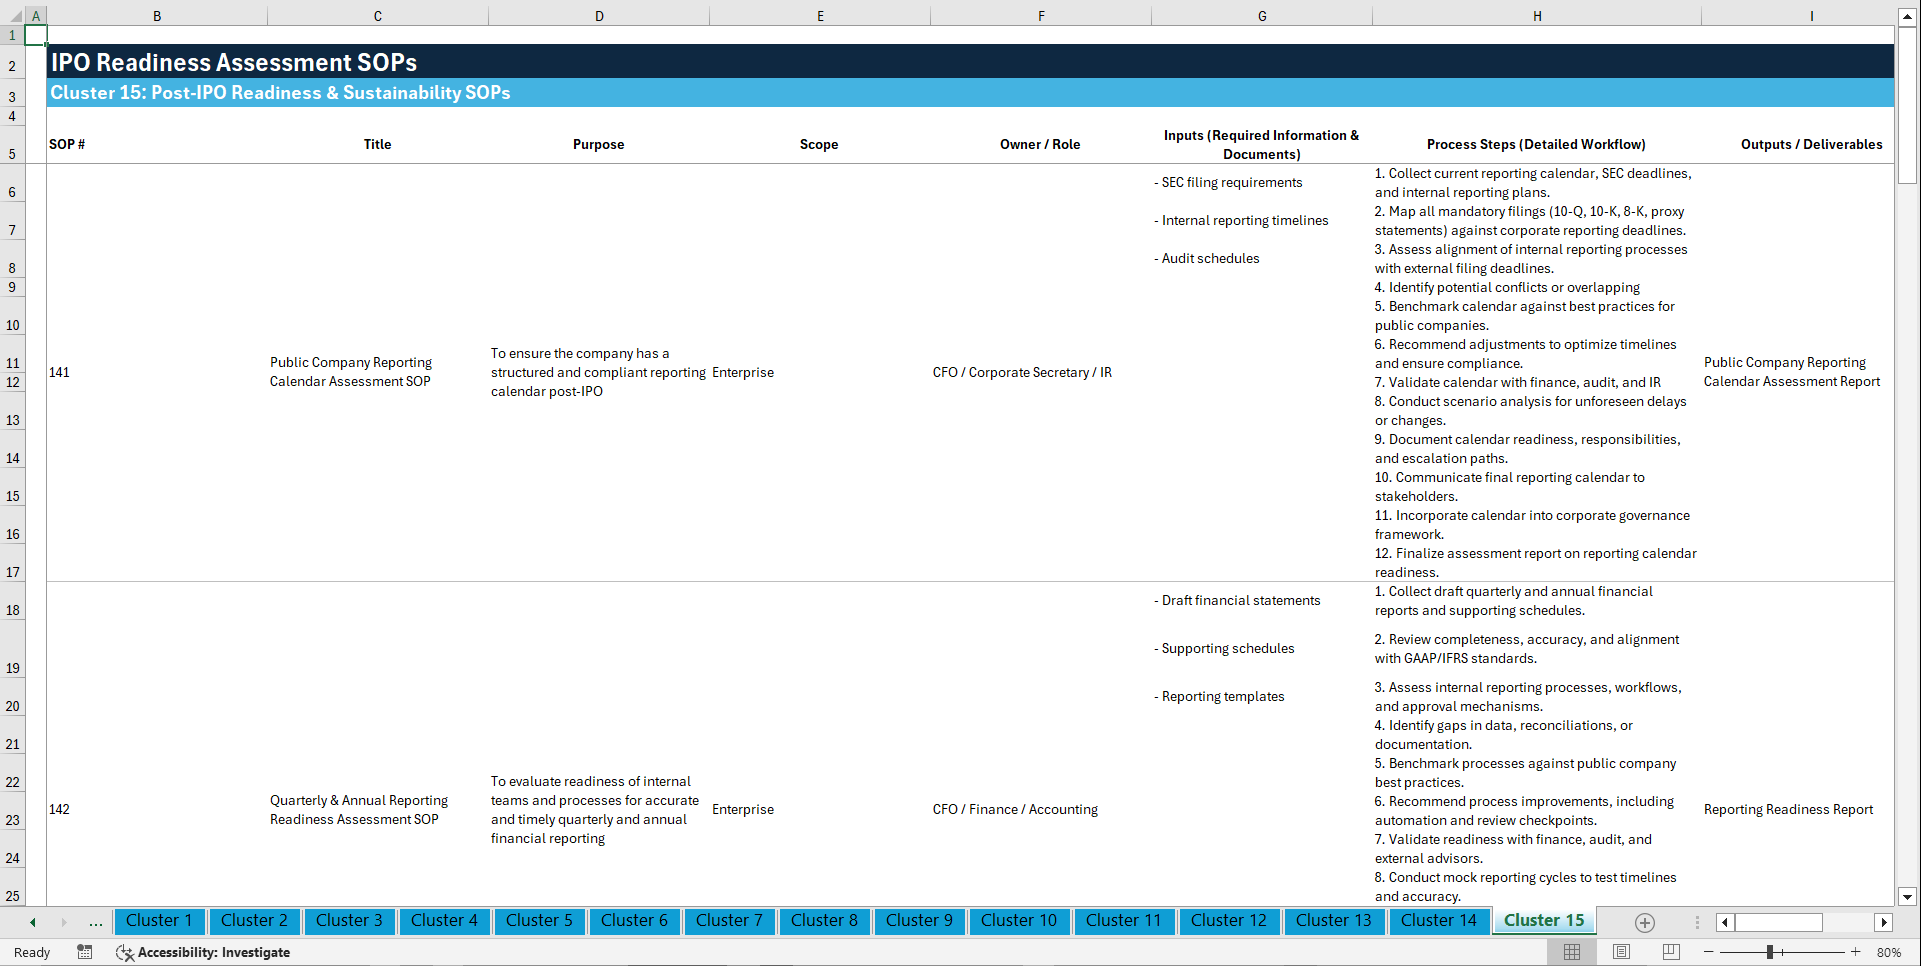The width and height of the screenshot is (1921, 966).
Task: Open Page Break Preview view
Action: pos(1669,951)
